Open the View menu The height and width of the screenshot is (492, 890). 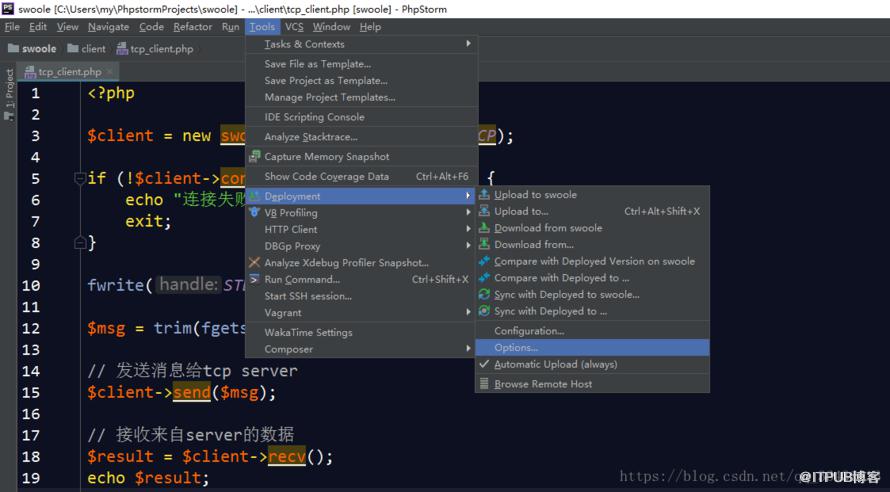tap(68, 27)
